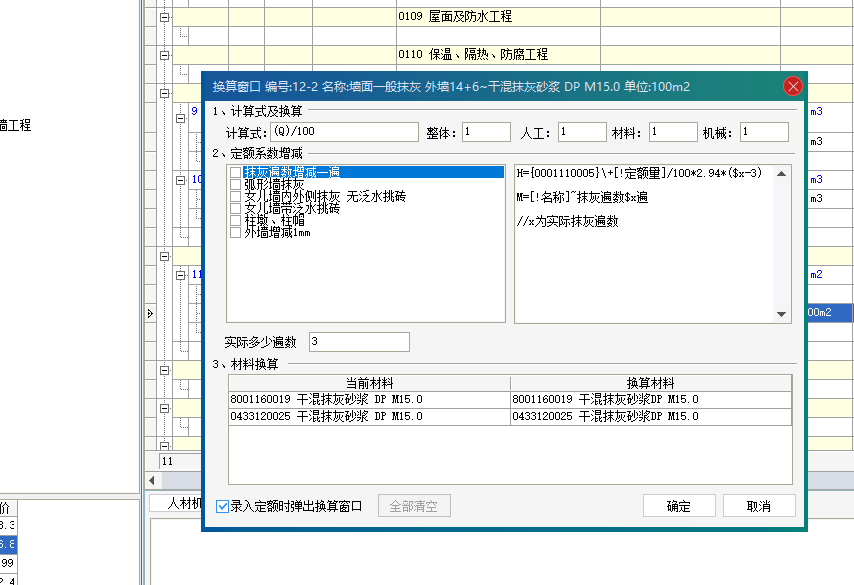The height and width of the screenshot is (585, 854).
Task: Collapse tree node of item 11
Action: point(181,275)
